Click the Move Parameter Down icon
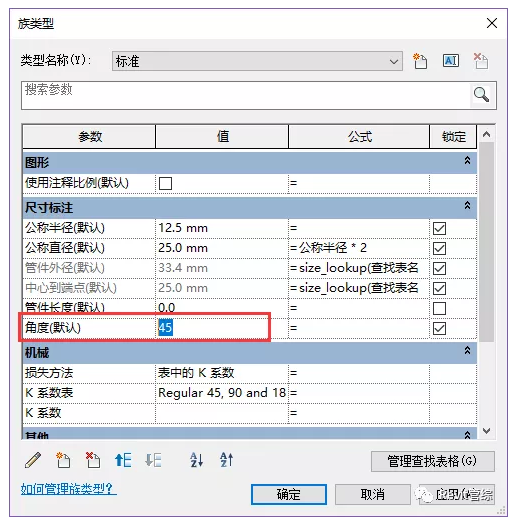513x522 pixels. point(153,460)
